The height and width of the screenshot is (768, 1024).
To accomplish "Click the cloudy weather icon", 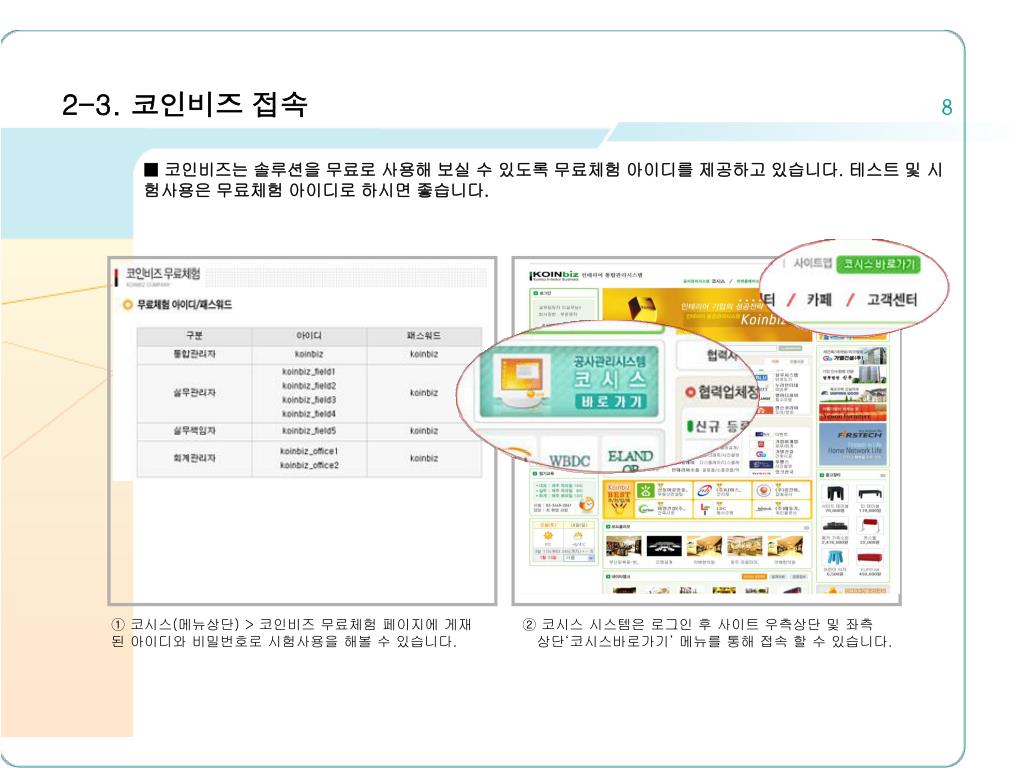I will point(578,536).
